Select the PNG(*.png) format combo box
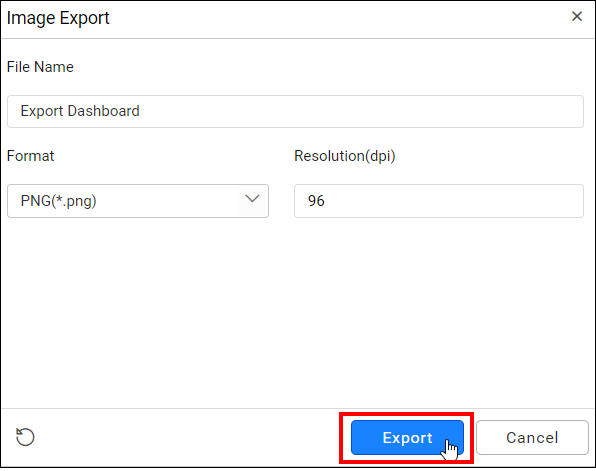Image resolution: width=596 pixels, height=471 pixels. point(138,201)
